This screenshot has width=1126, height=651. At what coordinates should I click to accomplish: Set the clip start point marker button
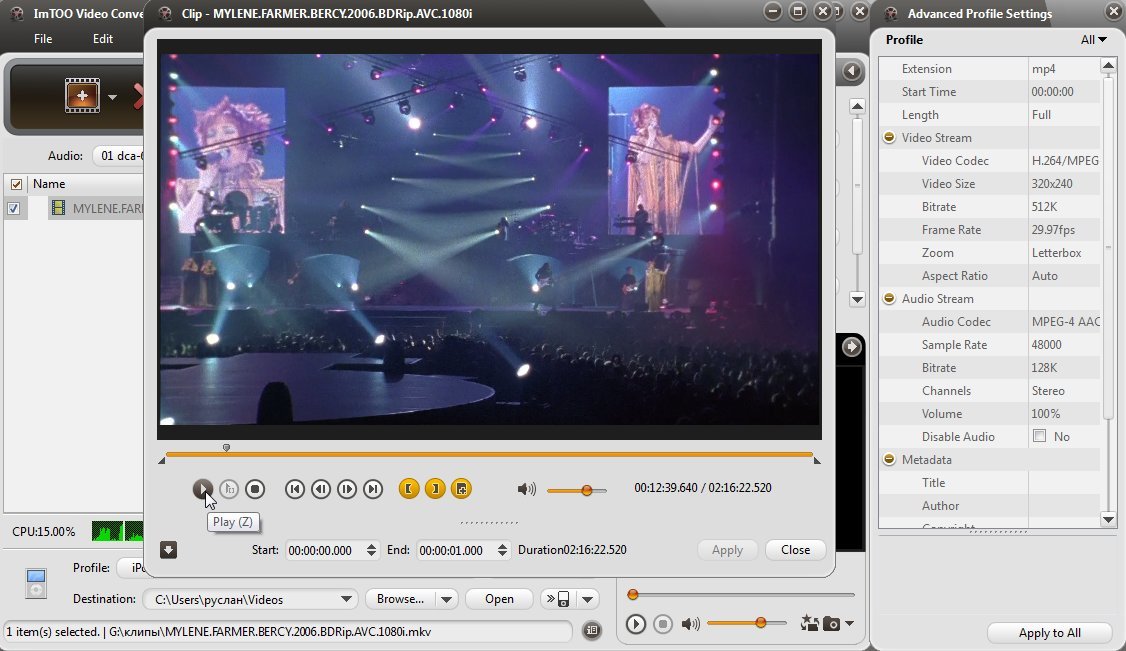click(409, 489)
